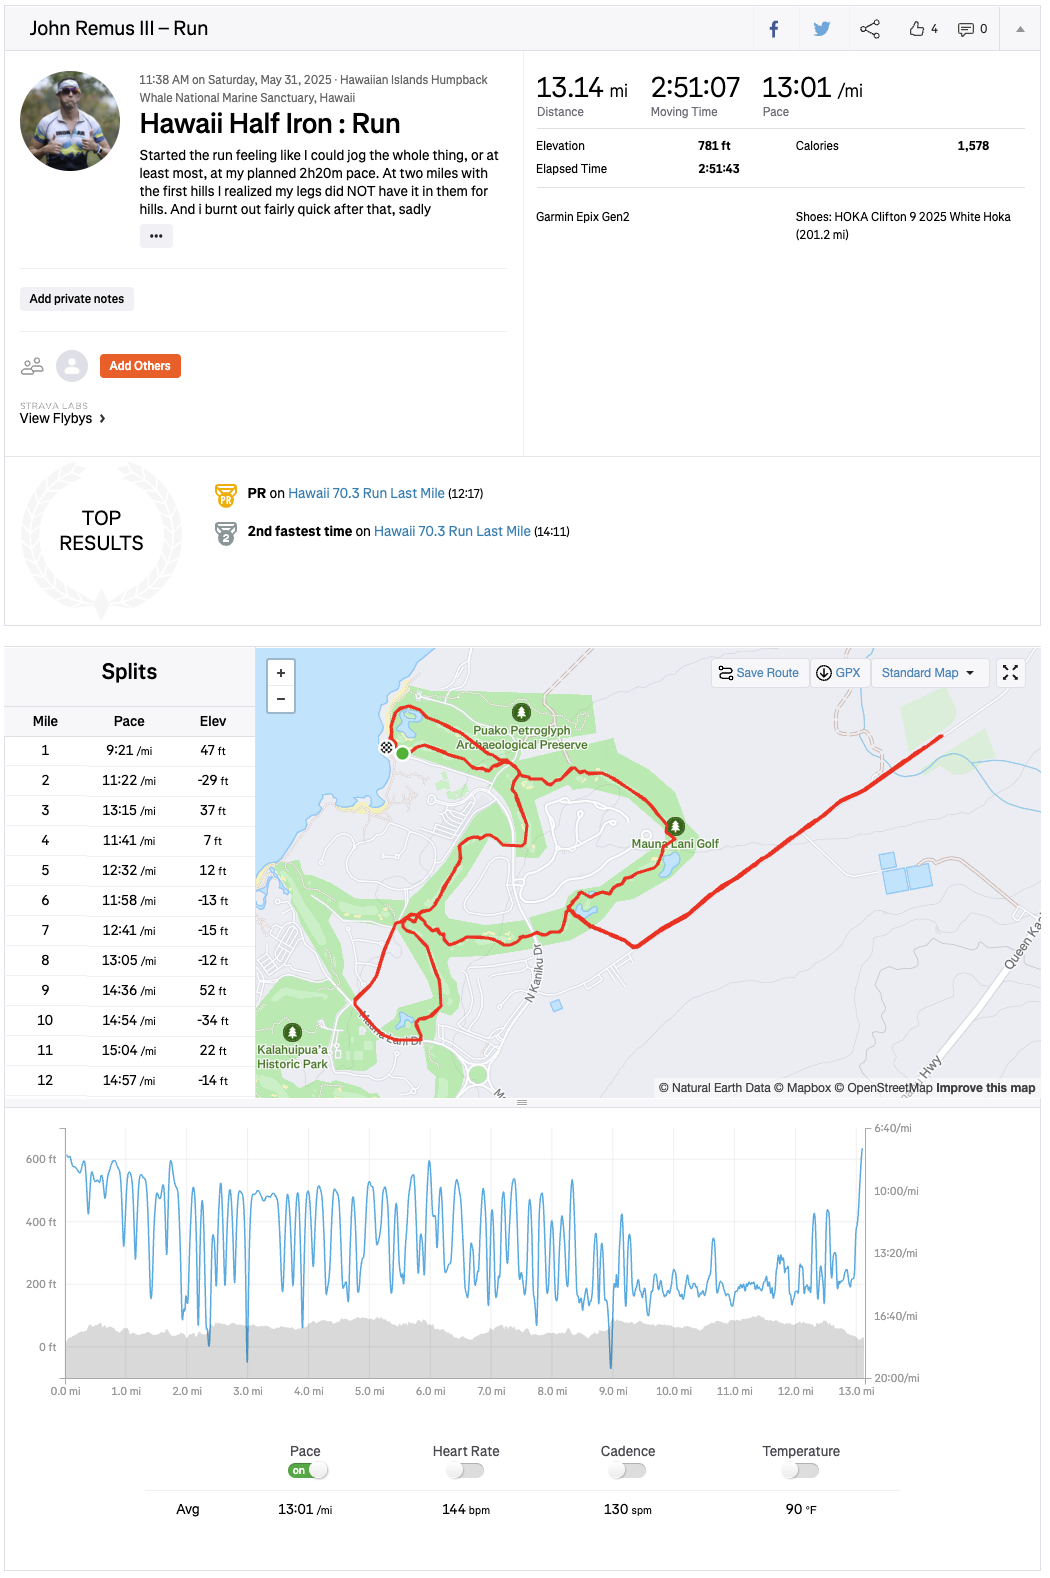The image size is (1050, 1578).
Task: Share the run on Facebook
Action: (x=773, y=29)
